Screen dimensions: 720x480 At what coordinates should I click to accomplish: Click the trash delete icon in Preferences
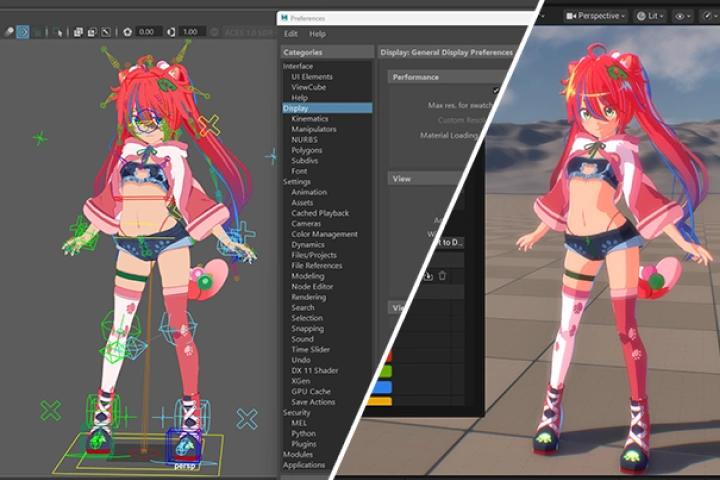tap(443, 275)
